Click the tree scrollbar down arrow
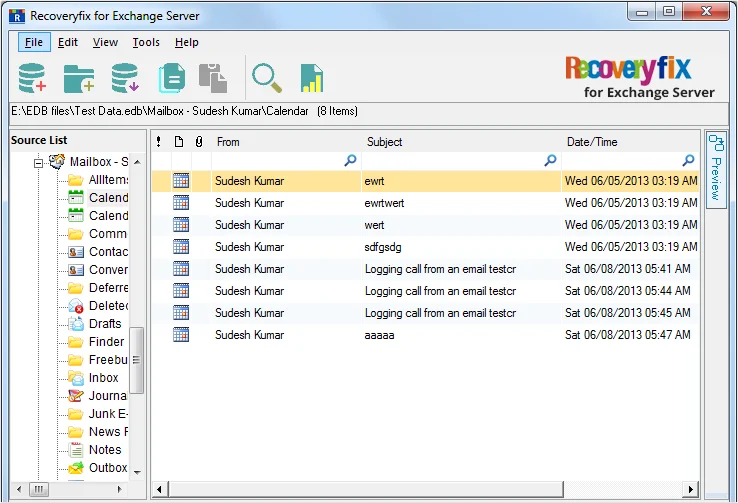Image resolution: width=738 pixels, height=503 pixels. (x=137, y=472)
